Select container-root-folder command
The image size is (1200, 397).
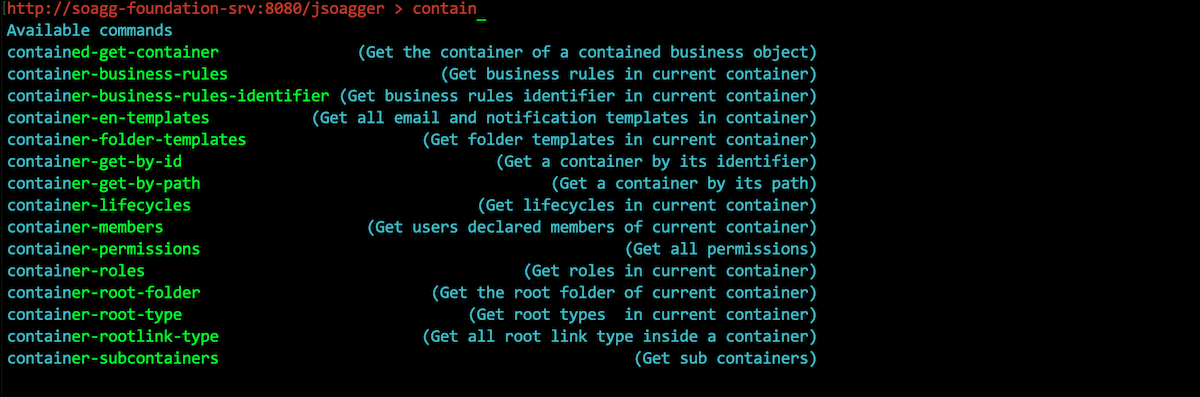click(103, 293)
